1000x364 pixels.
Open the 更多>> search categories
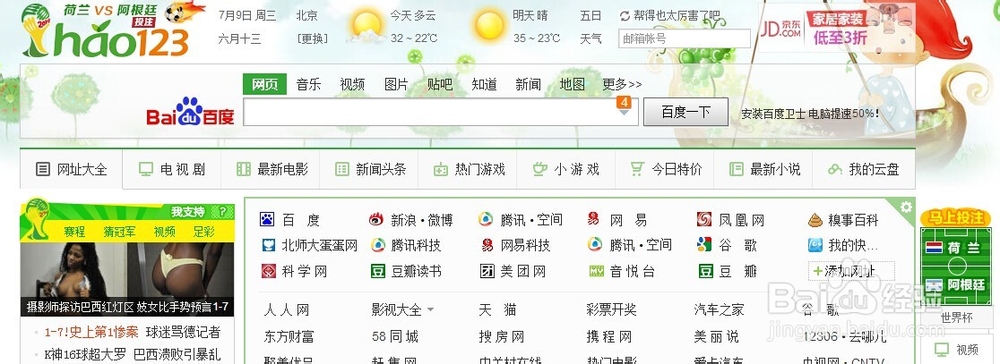(622, 84)
